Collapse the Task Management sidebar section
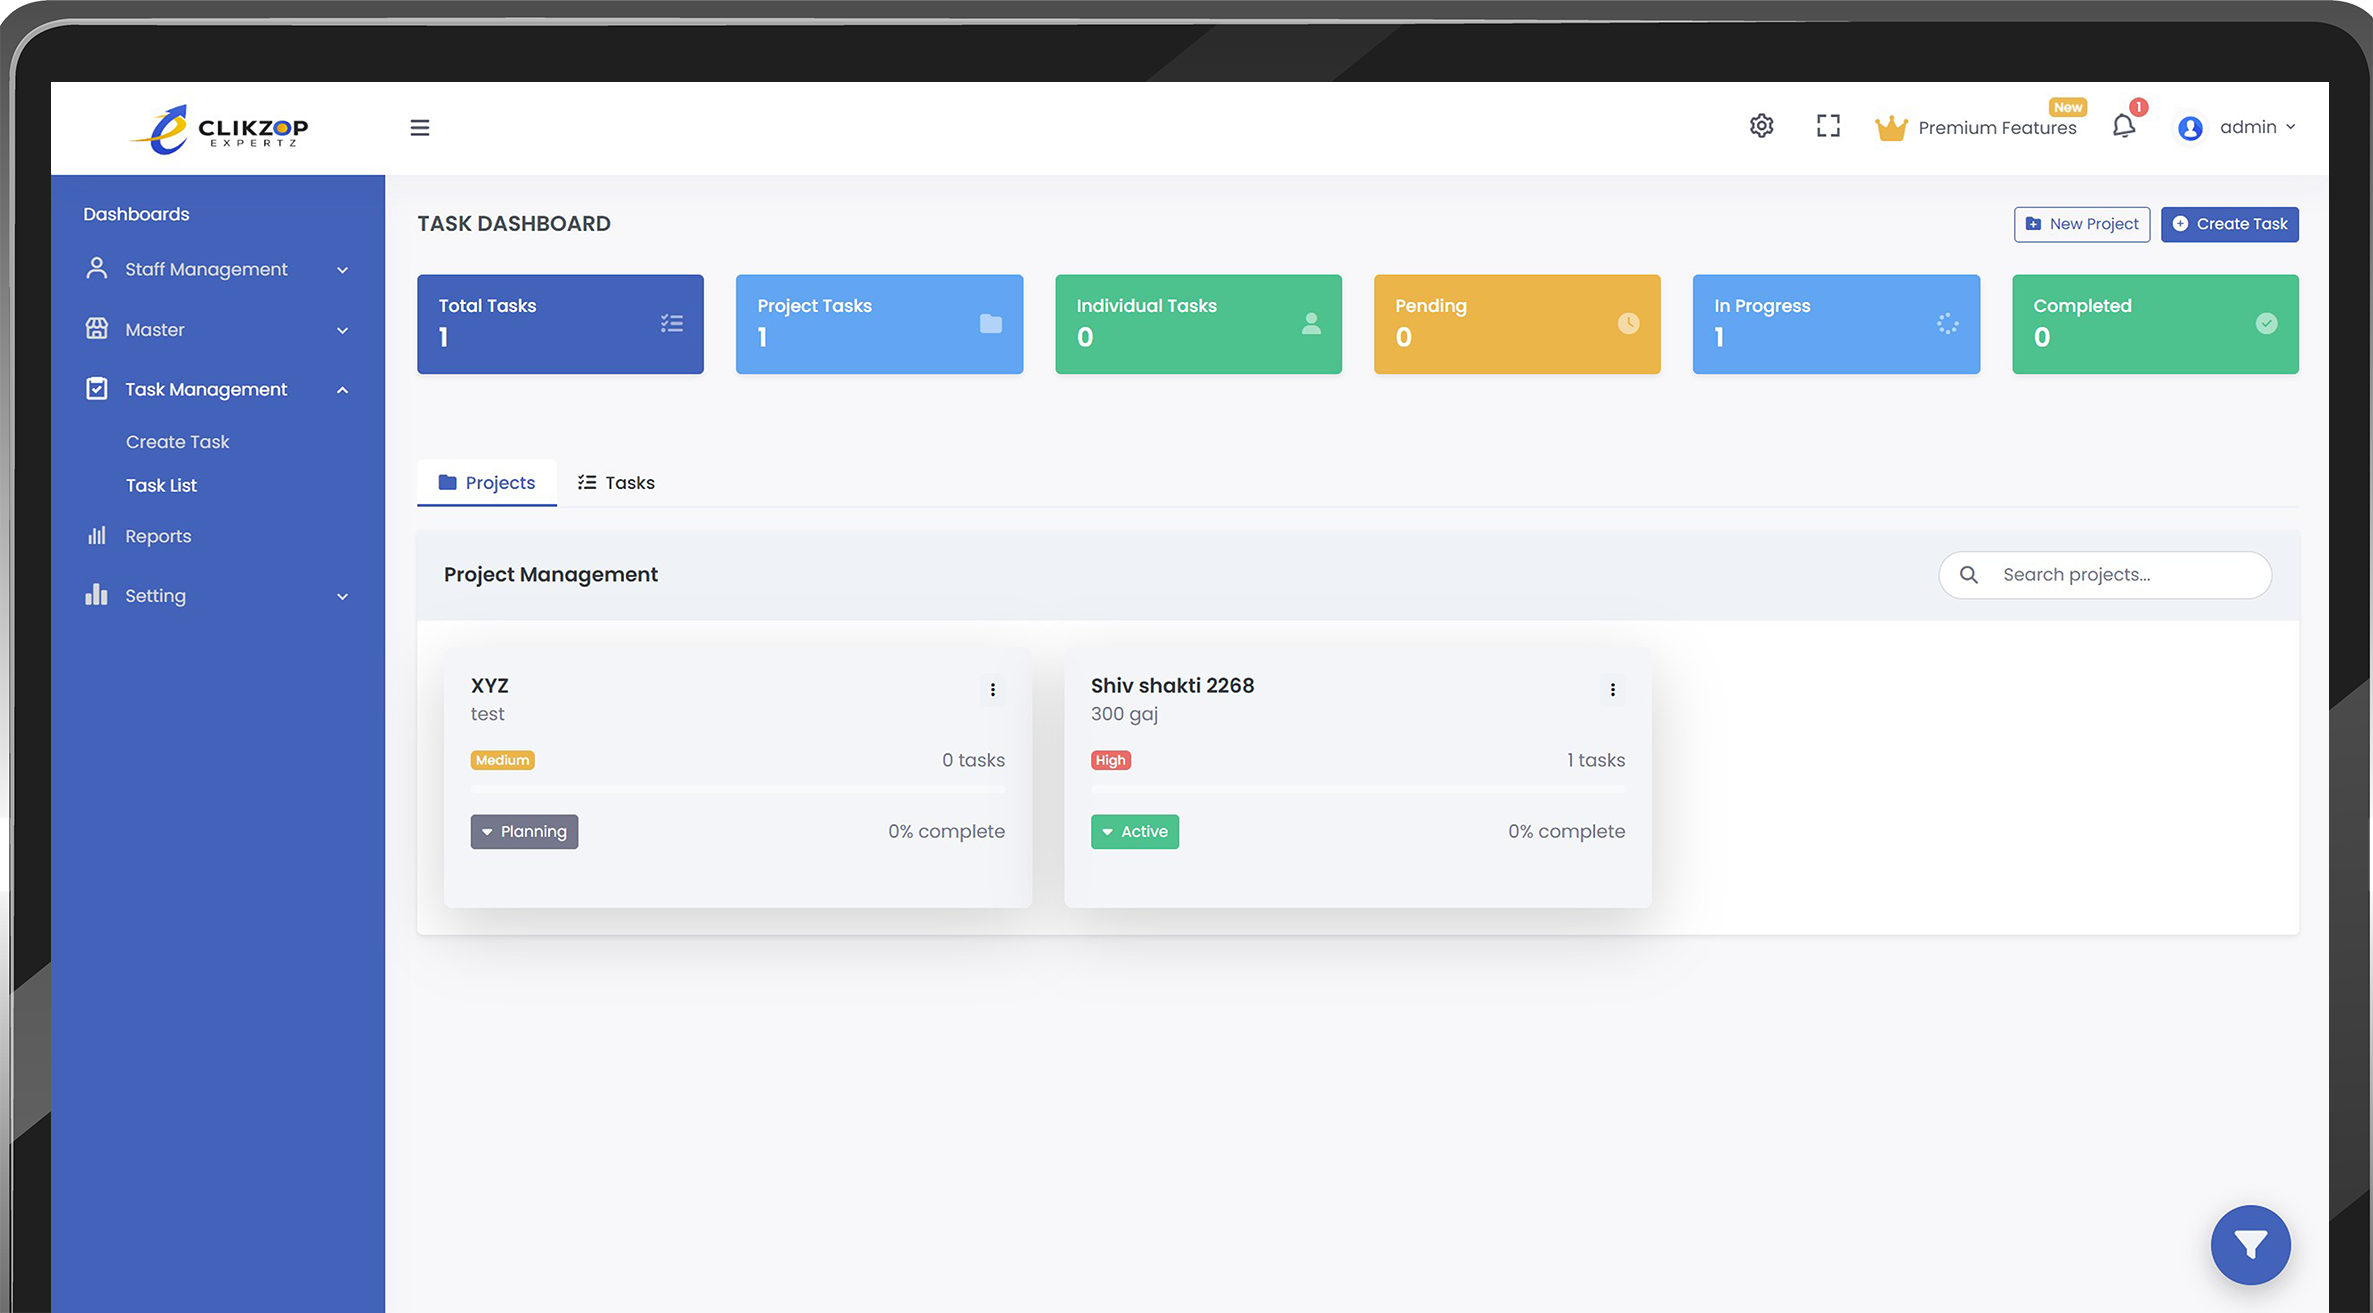The height and width of the screenshot is (1313, 2373). tap(342, 390)
